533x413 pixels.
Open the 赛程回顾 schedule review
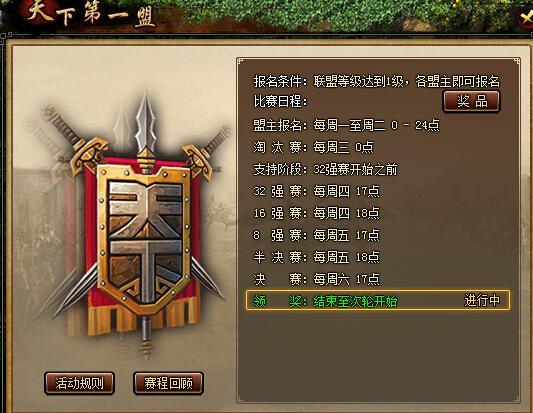(x=168, y=383)
